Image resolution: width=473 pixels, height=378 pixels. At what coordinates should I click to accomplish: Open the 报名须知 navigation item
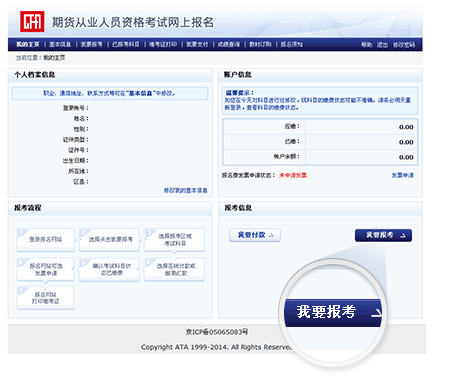pyautogui.click(x=292, y=44)
